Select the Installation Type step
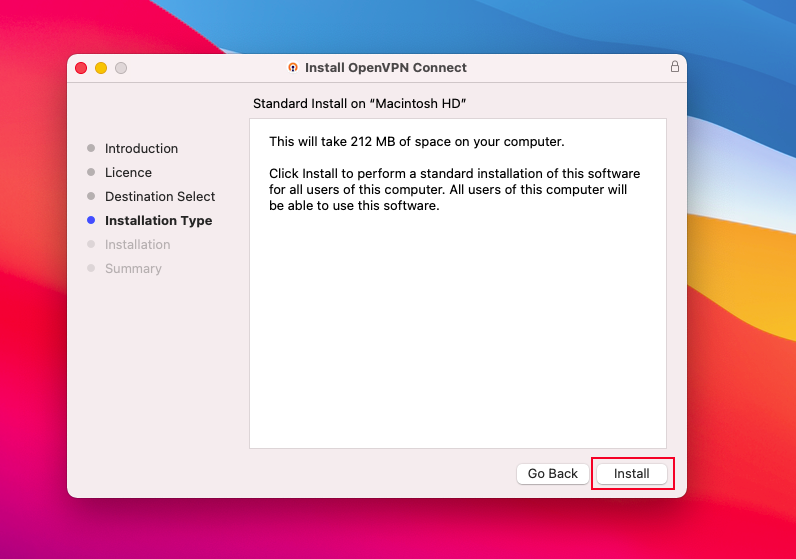The image size is (796, 559). pos(158,220)
